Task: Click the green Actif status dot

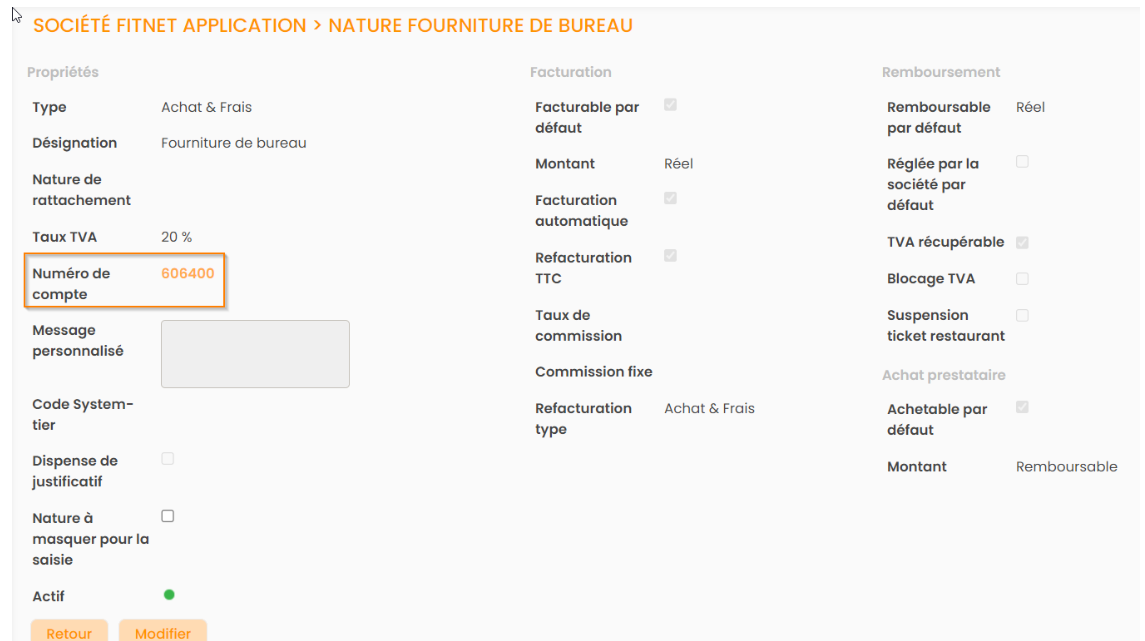Action: (x=169, y=595)
